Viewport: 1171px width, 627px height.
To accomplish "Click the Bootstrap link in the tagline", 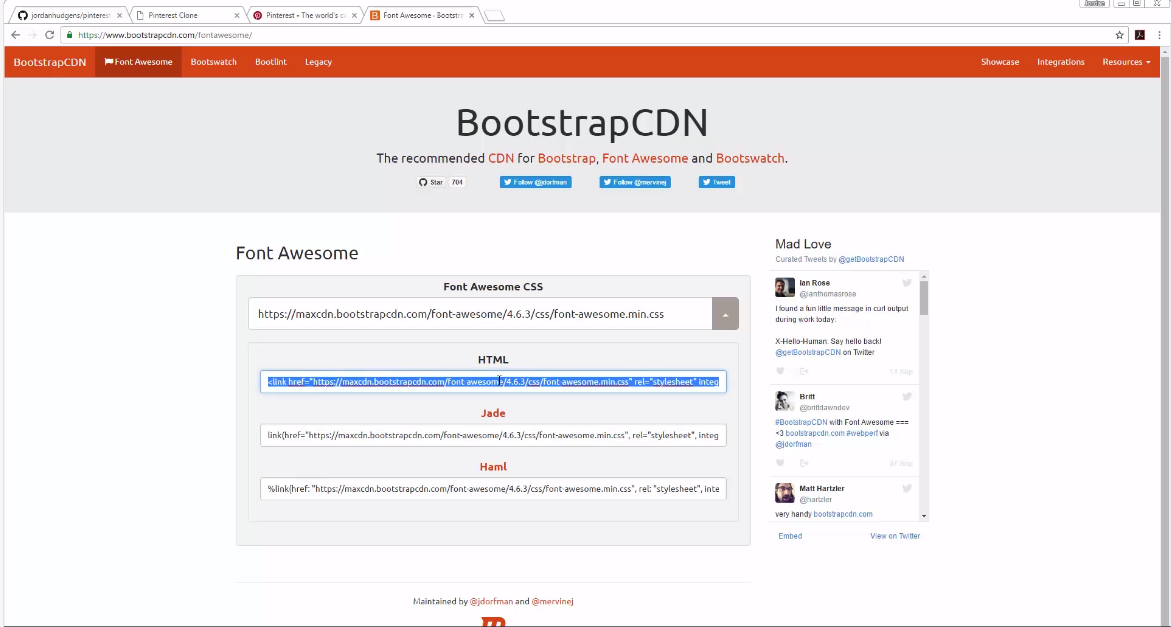I will [566, 158].
